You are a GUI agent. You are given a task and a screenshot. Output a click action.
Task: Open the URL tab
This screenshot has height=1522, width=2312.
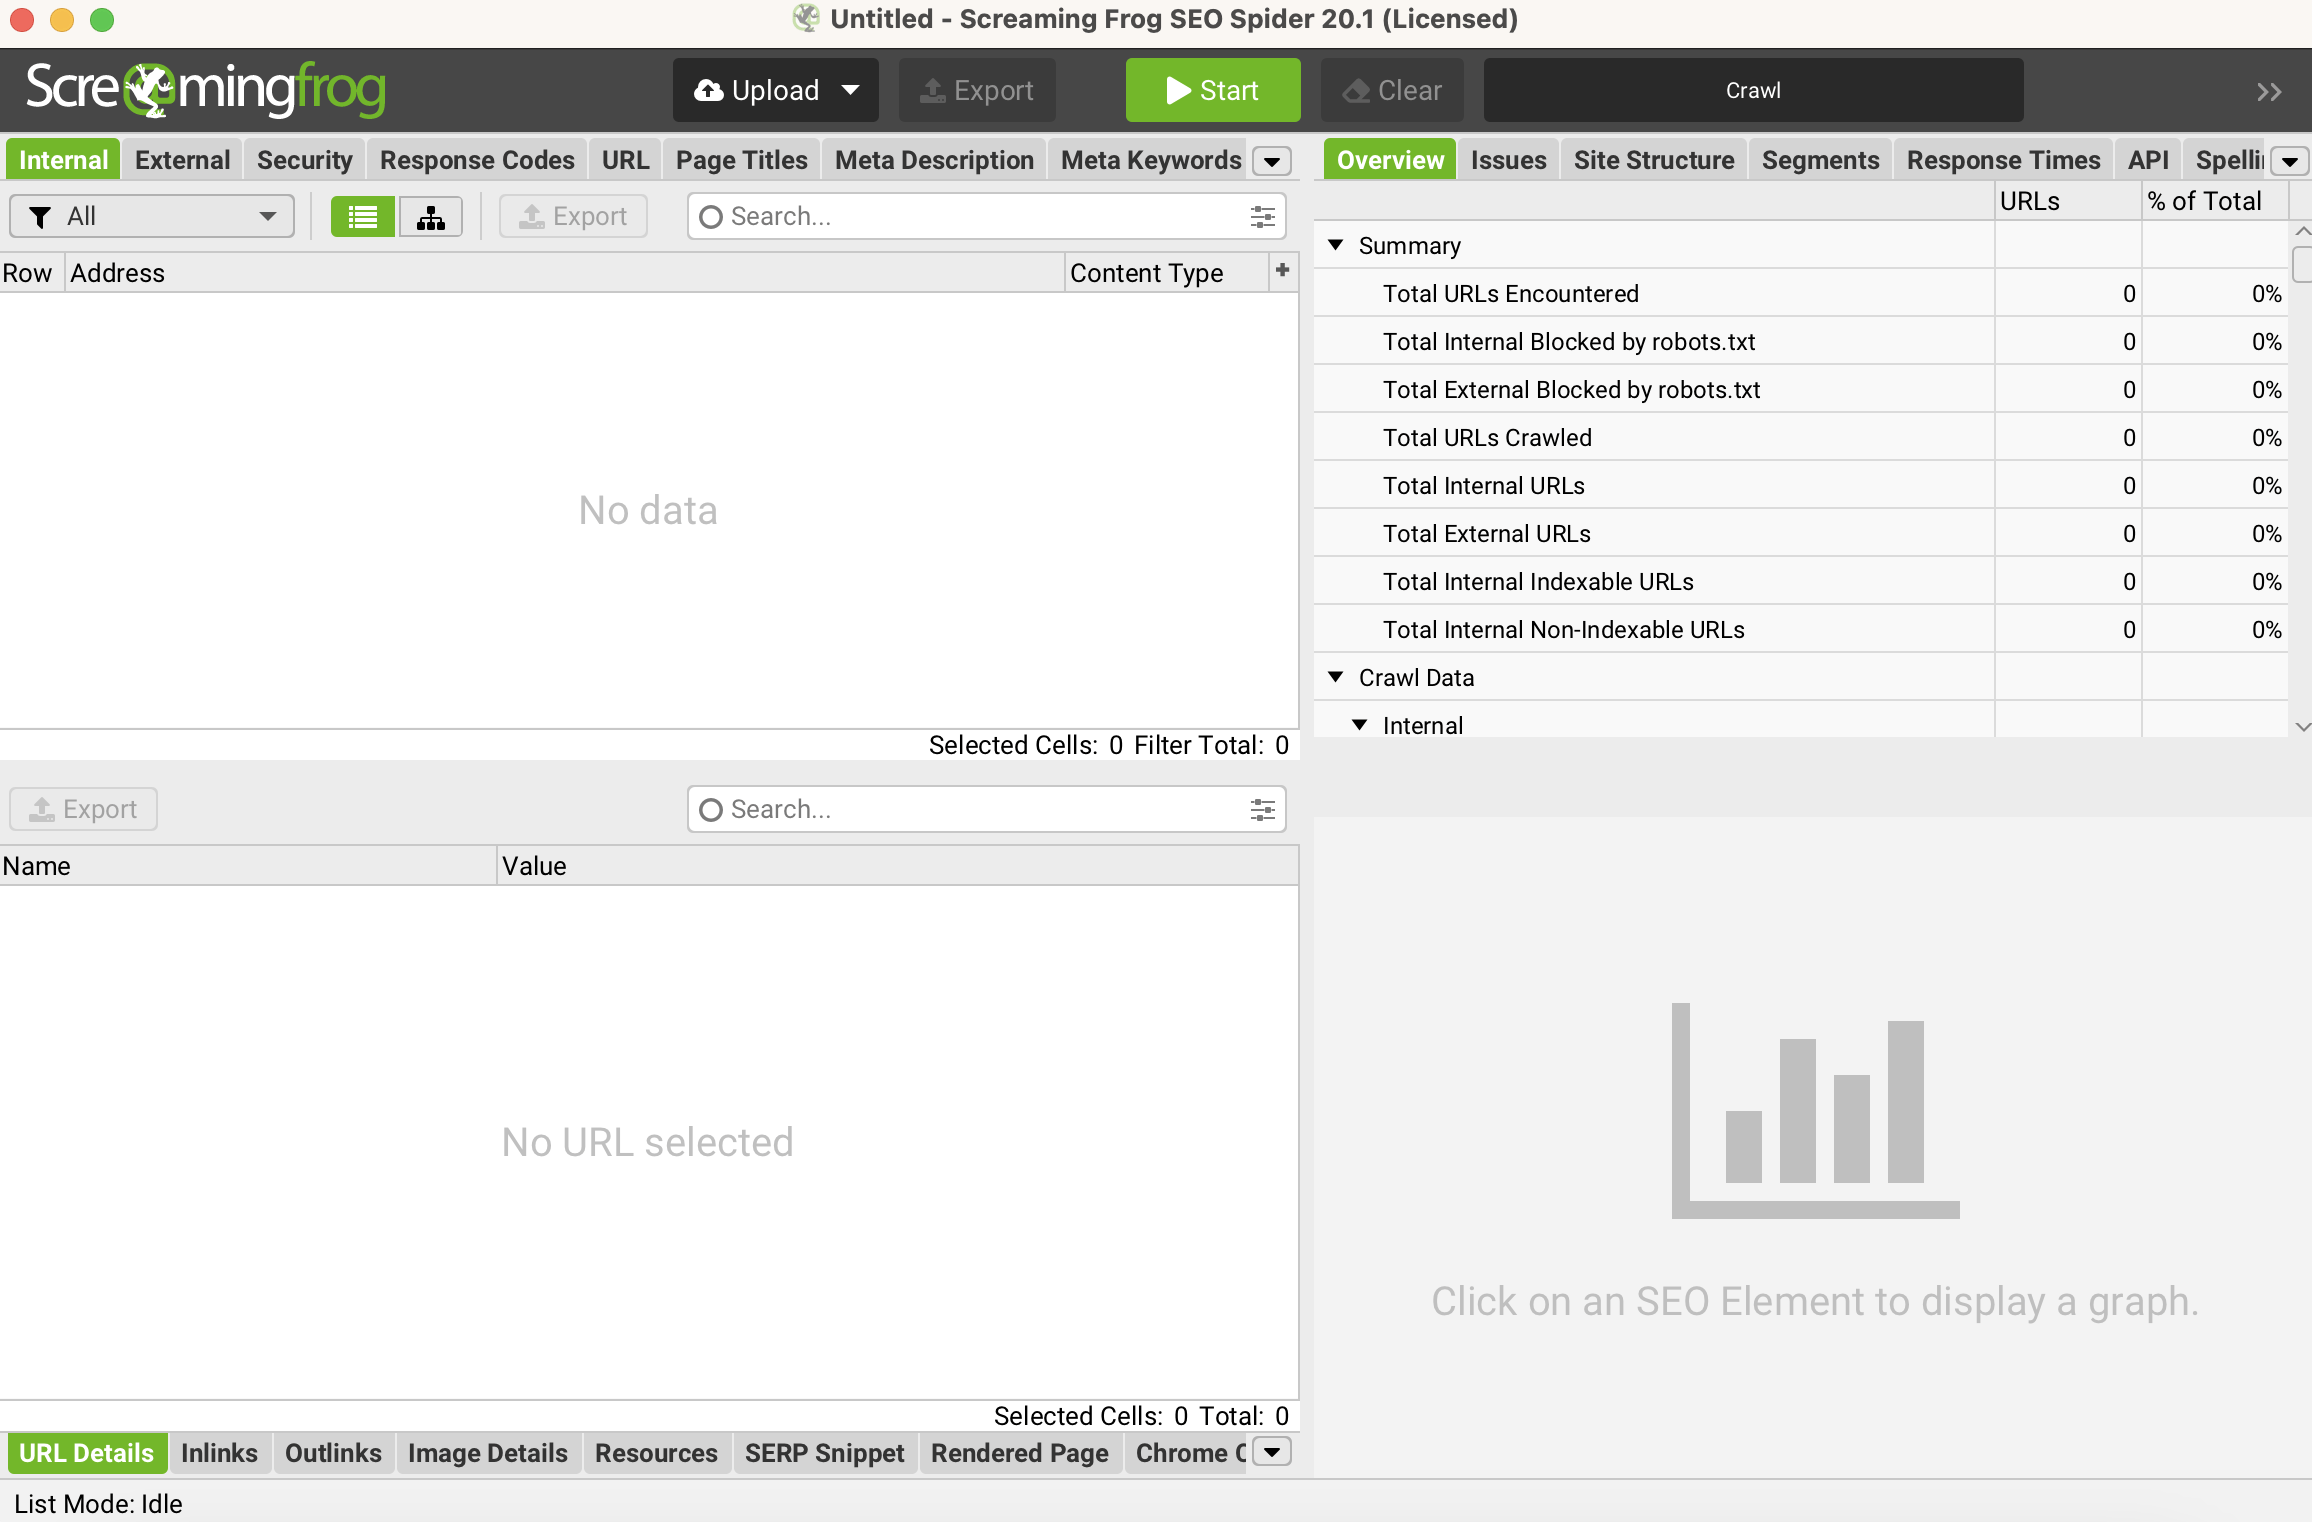click(626, 160)
